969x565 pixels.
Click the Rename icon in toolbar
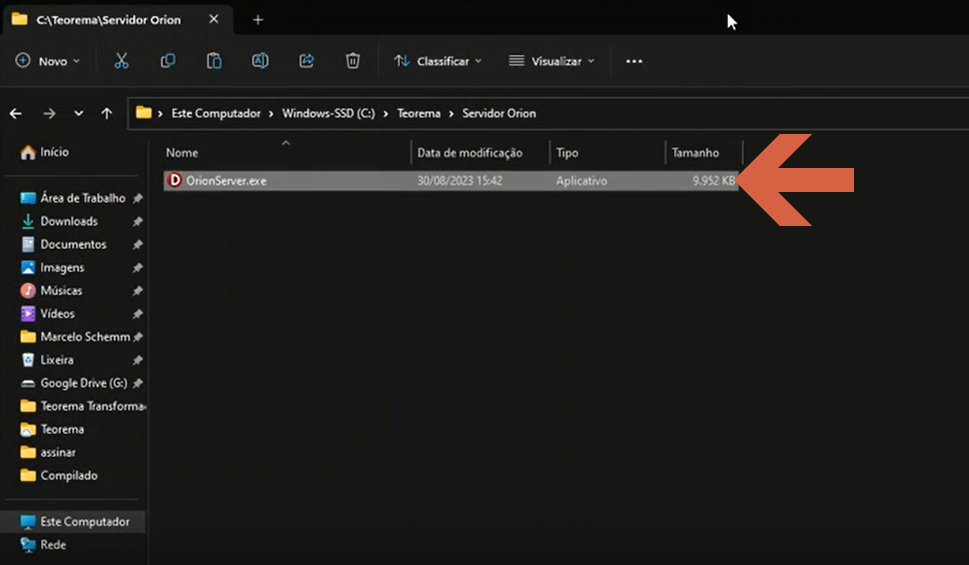click(x=260, y=61)
